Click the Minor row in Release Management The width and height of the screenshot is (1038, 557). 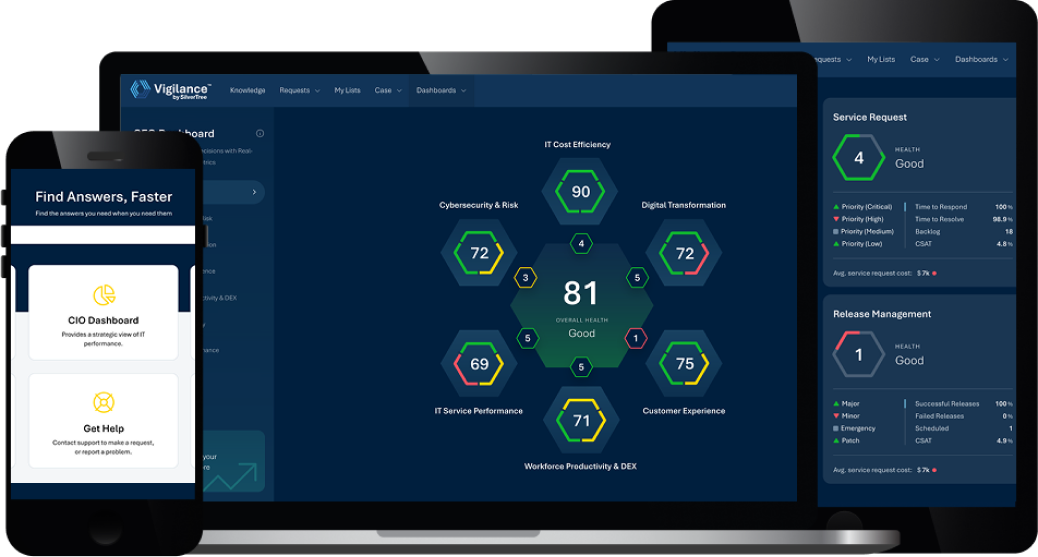(846, 416)
